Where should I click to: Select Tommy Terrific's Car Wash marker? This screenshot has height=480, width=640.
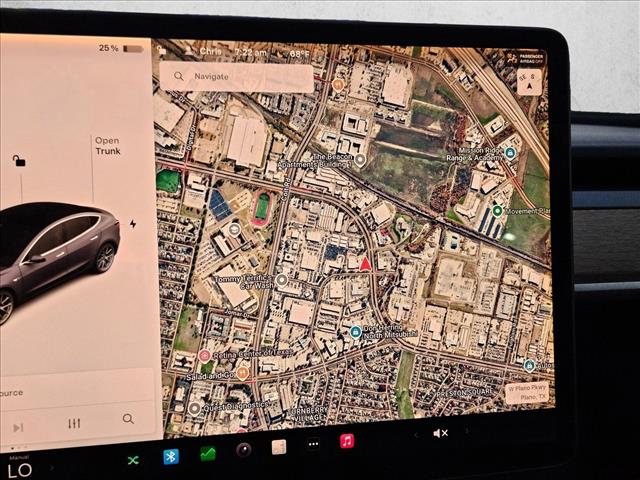(x=282, y=281)
